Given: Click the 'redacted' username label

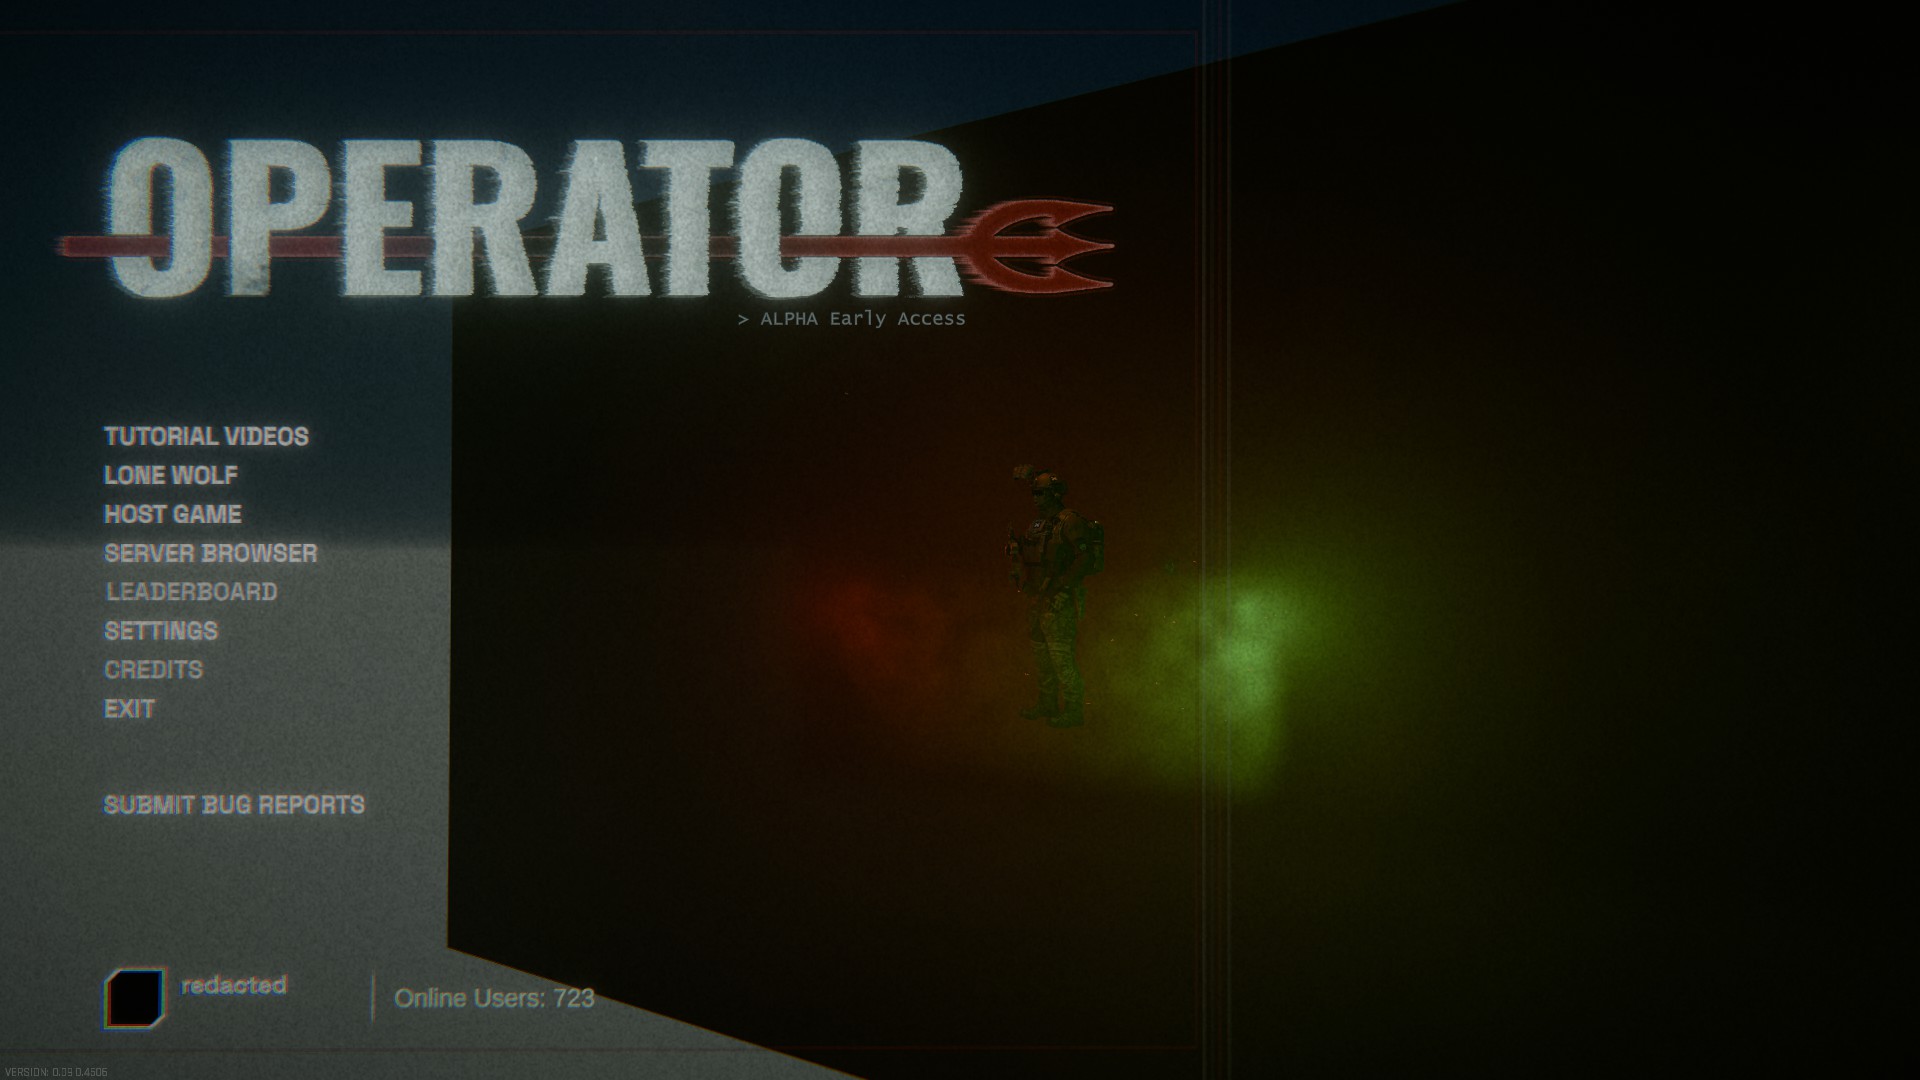Looking at the screenshot, I should point(234,985).
